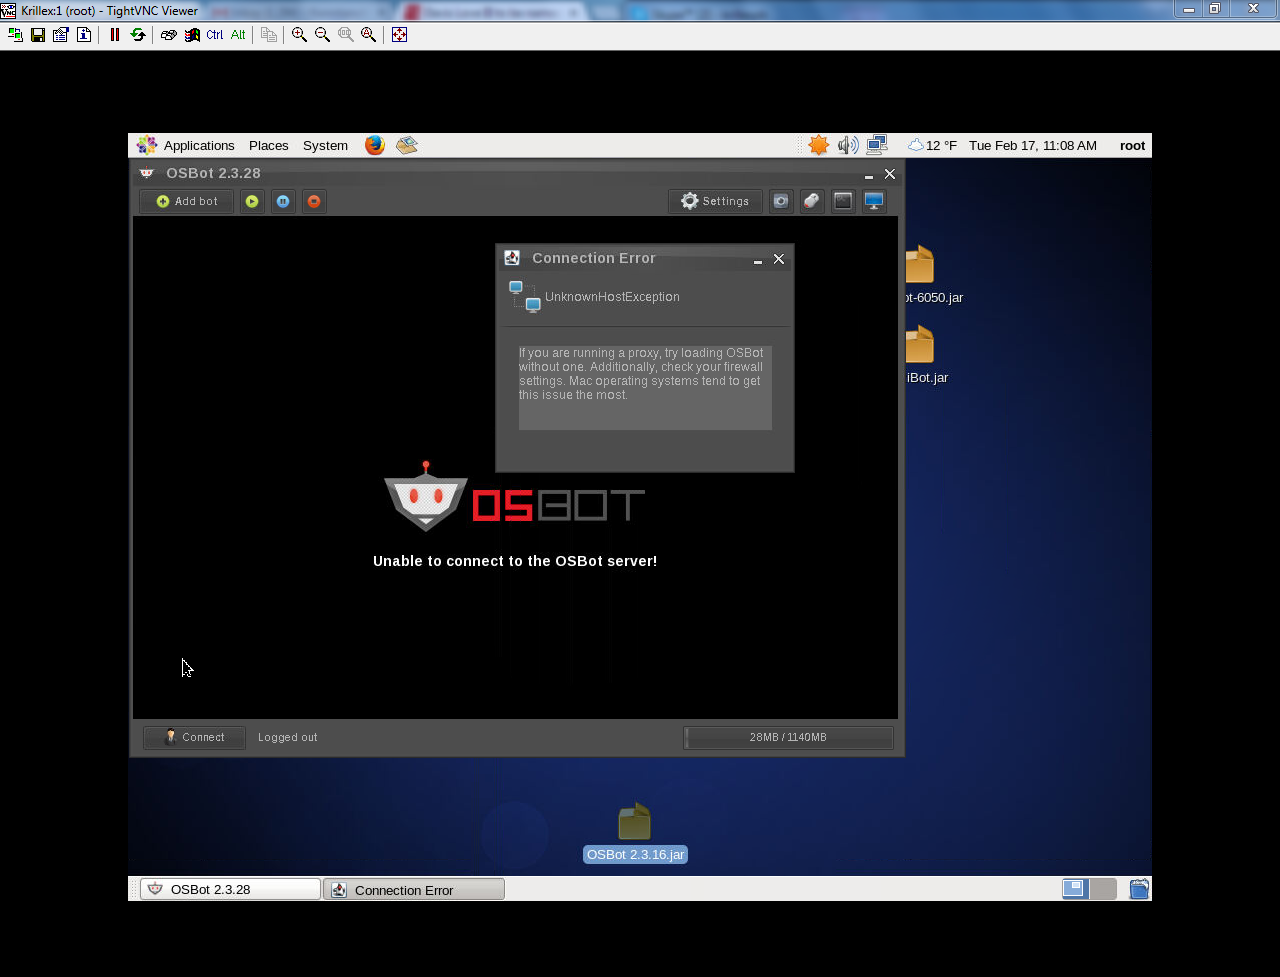Zoom in with TightVNC magnifier plus
This screenshot has width=1280, height=977.
click(x=299, y=34)
